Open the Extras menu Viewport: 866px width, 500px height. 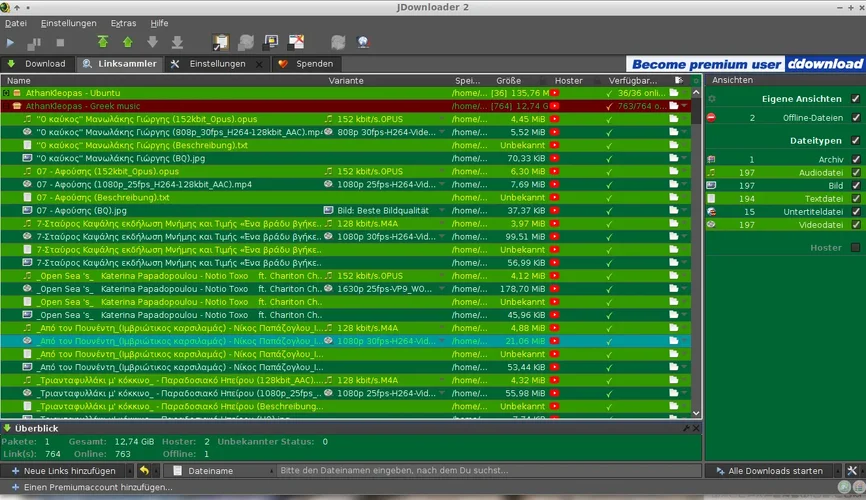pos(124,23)
